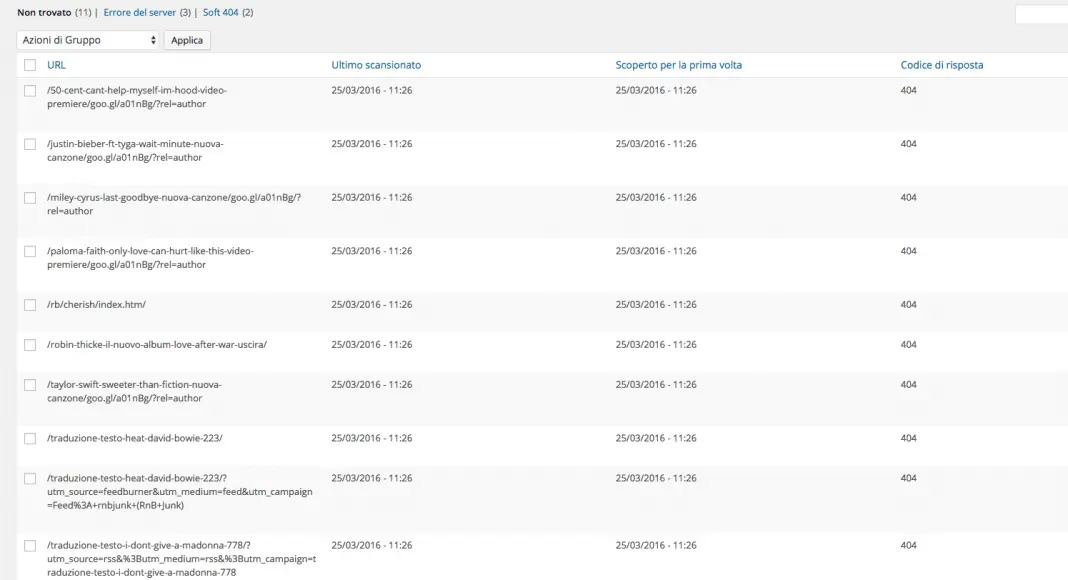Sort by Scoperto per la prima volta
This screenshot has width=1068, height=580.
pyautogui.click(x=678, y=65)
